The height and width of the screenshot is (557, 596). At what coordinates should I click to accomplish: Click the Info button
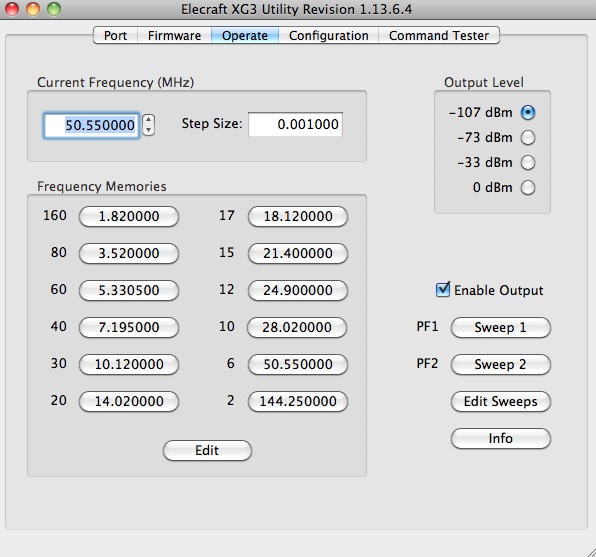click(501, 438)
